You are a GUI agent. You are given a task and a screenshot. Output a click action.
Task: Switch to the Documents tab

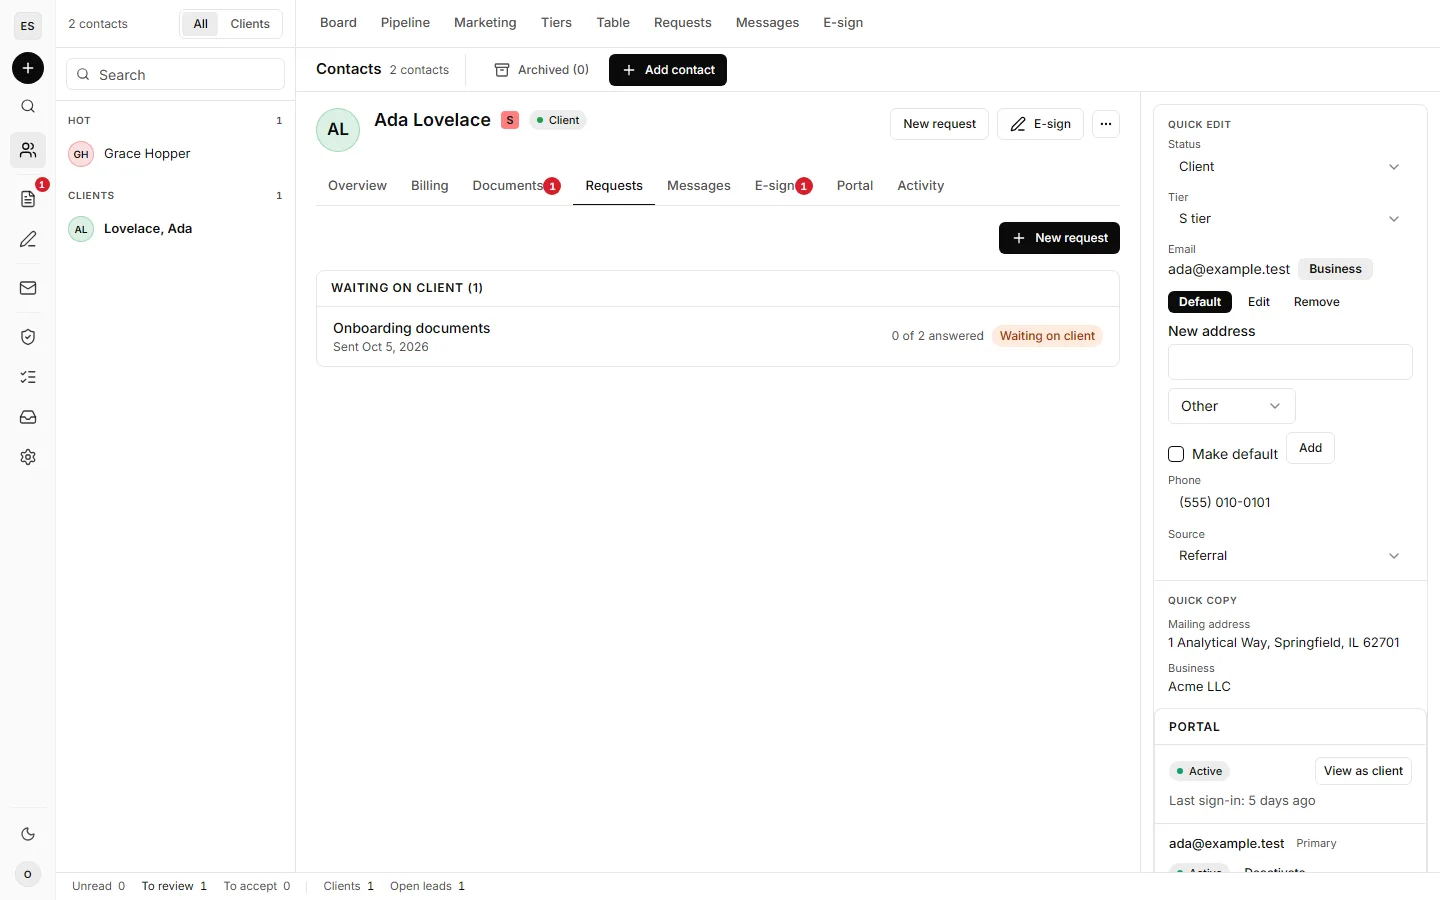coord(516,186)
